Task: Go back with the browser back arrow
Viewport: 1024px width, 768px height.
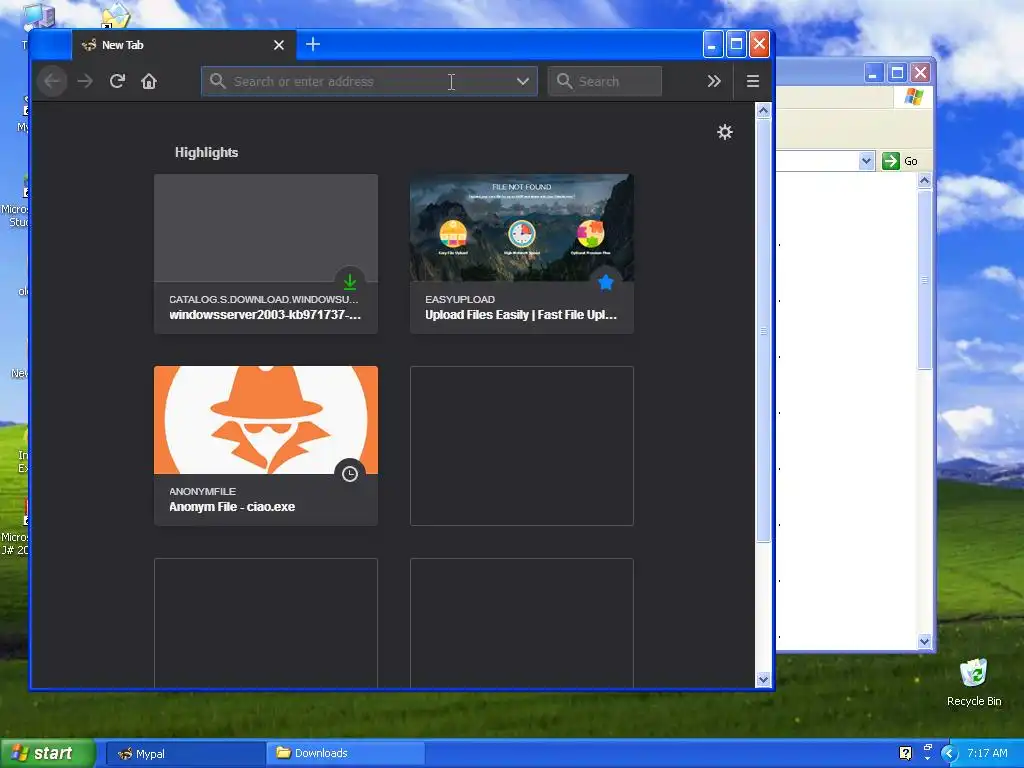Action: click(x=52, y=82)
